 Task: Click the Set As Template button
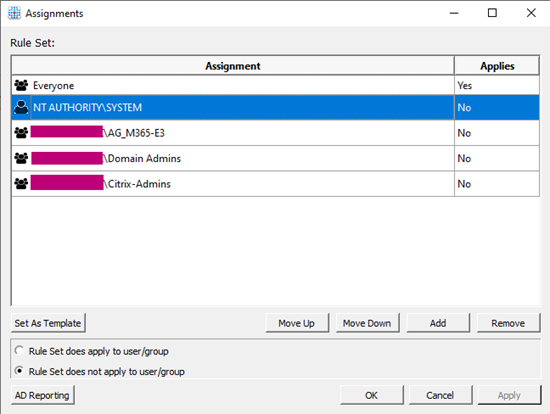pyautogui.click(x=48, y=323)
